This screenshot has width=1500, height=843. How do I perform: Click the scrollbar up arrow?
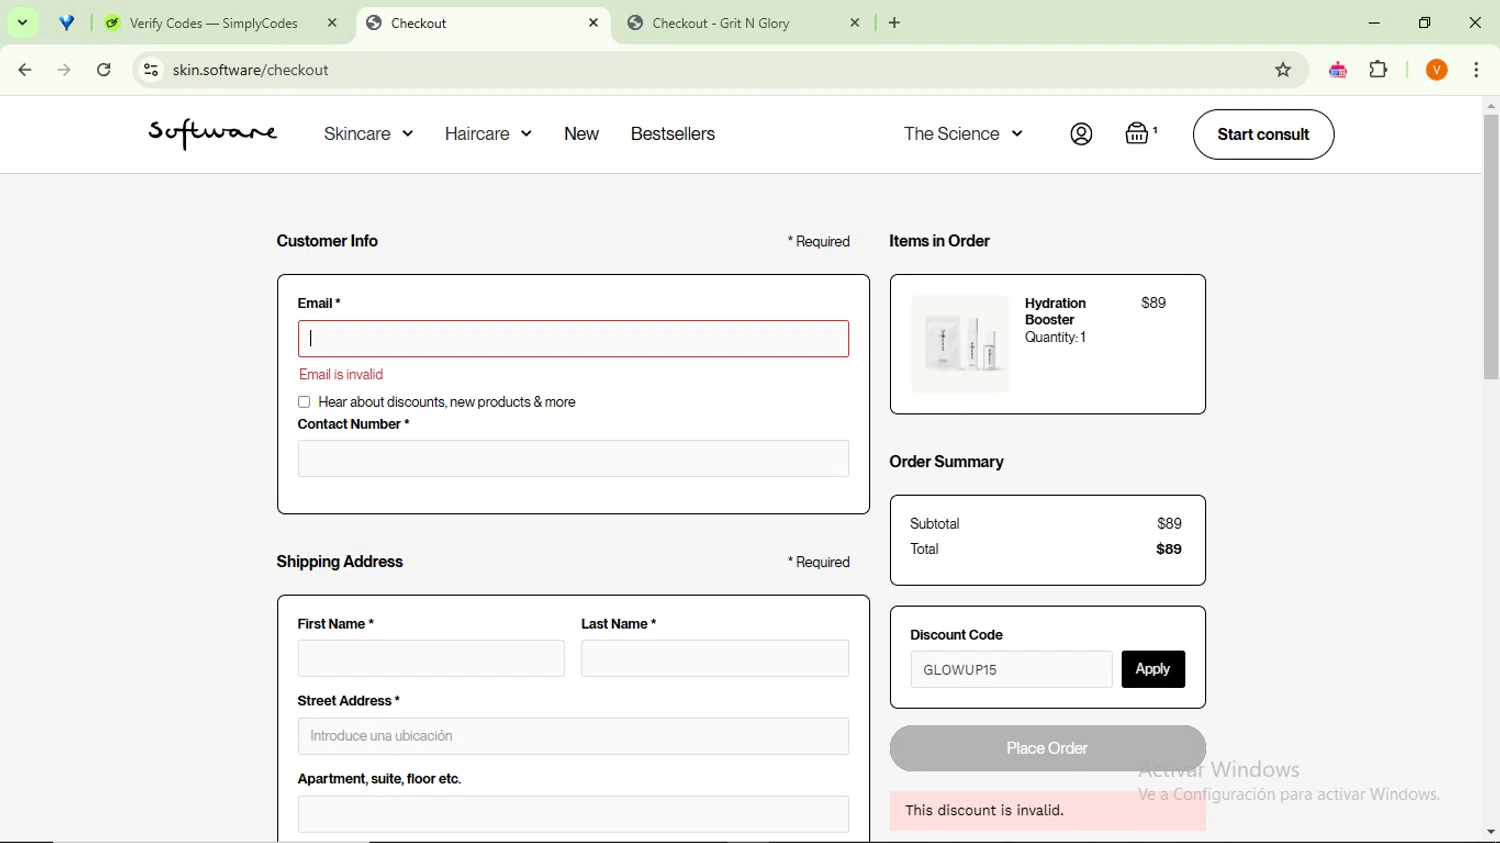1491,105
